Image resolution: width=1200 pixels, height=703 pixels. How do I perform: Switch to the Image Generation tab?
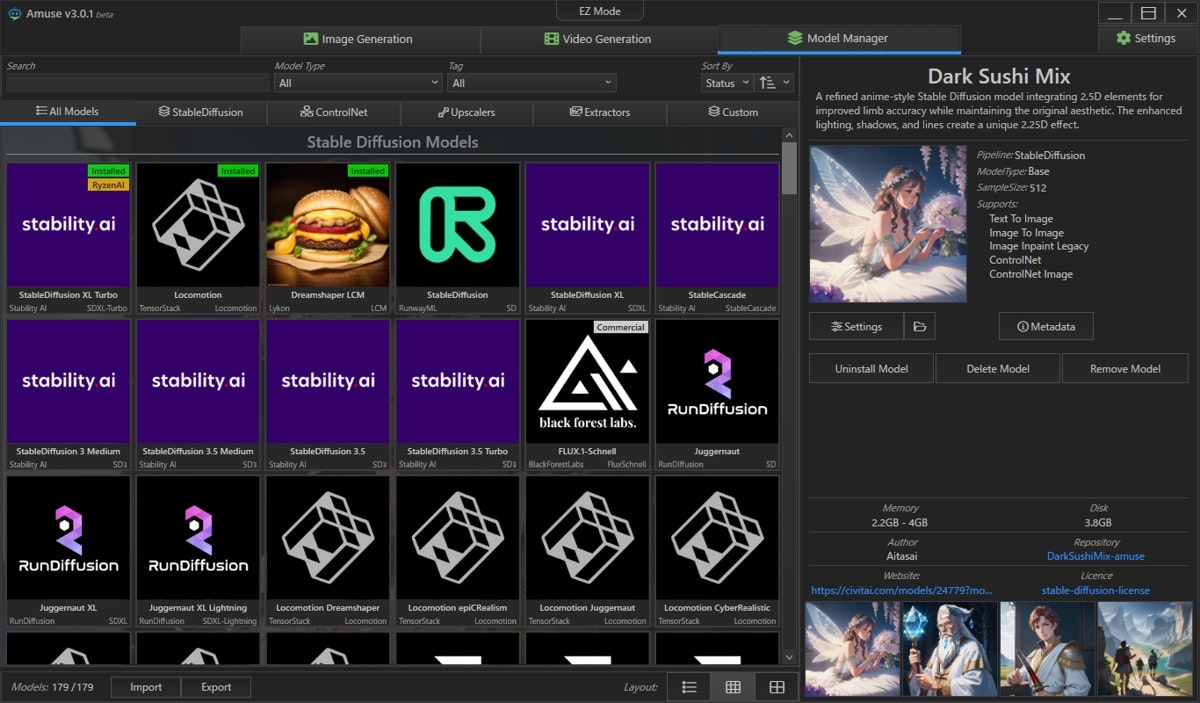point(359,39)
